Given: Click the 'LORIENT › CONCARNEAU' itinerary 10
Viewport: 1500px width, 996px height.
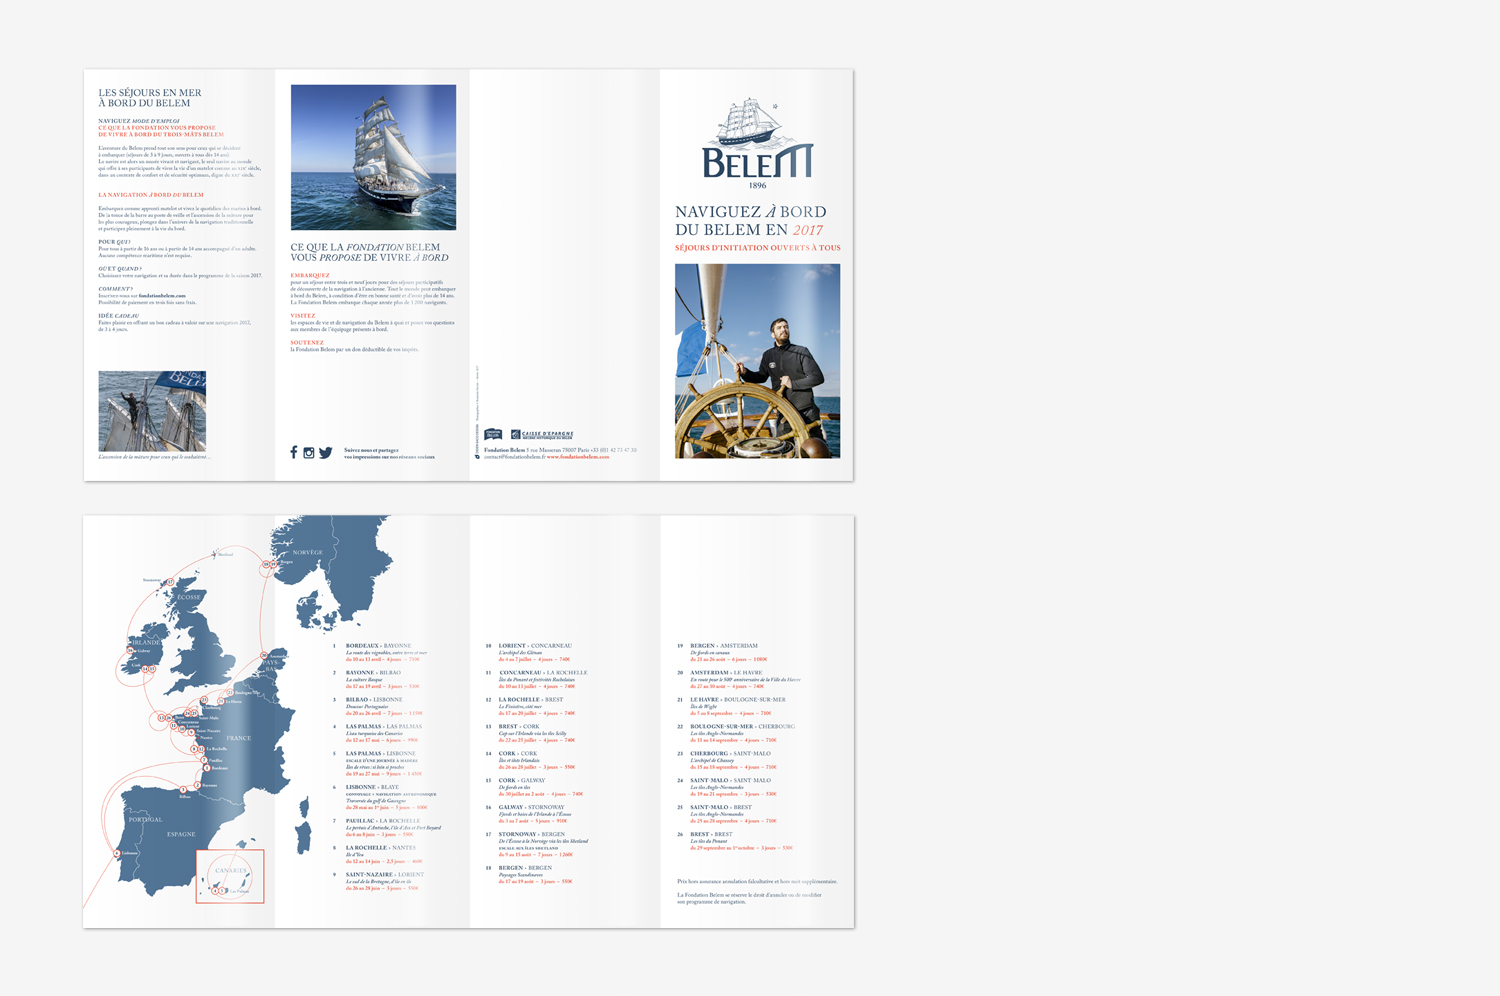Looking at the screenshot, I should (x=536, y=646).
